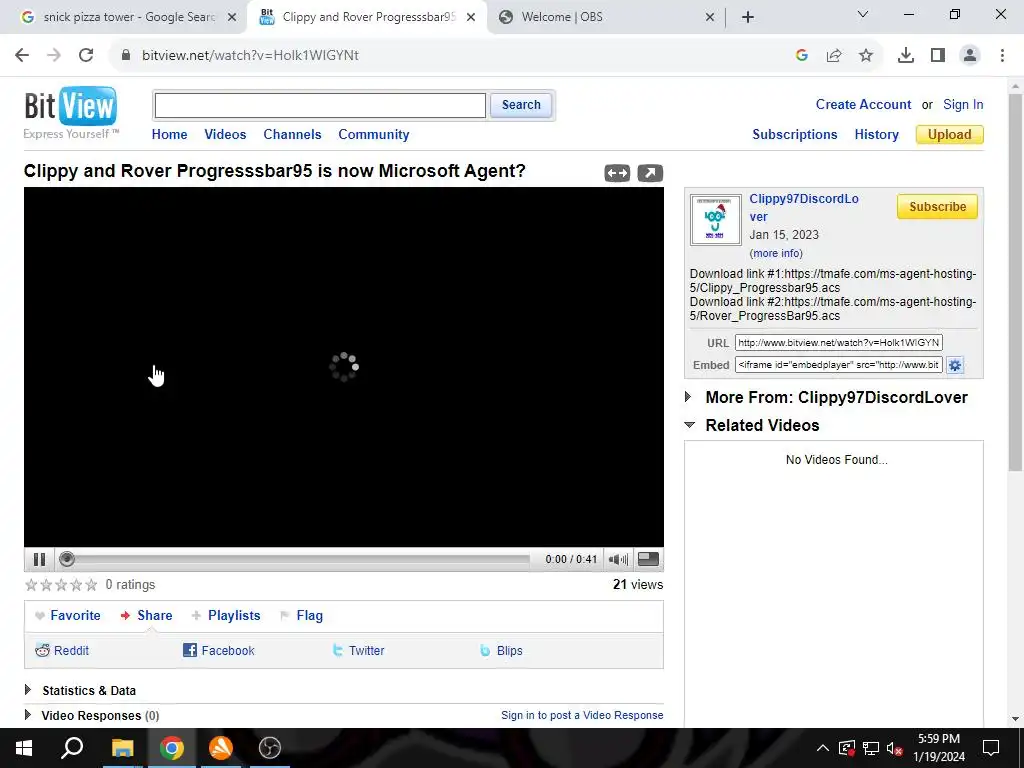Viewport: 1024px width, 768px height.
Task: Subscribe to Clippy97DiscordLover
Action: tap(936, 206)
